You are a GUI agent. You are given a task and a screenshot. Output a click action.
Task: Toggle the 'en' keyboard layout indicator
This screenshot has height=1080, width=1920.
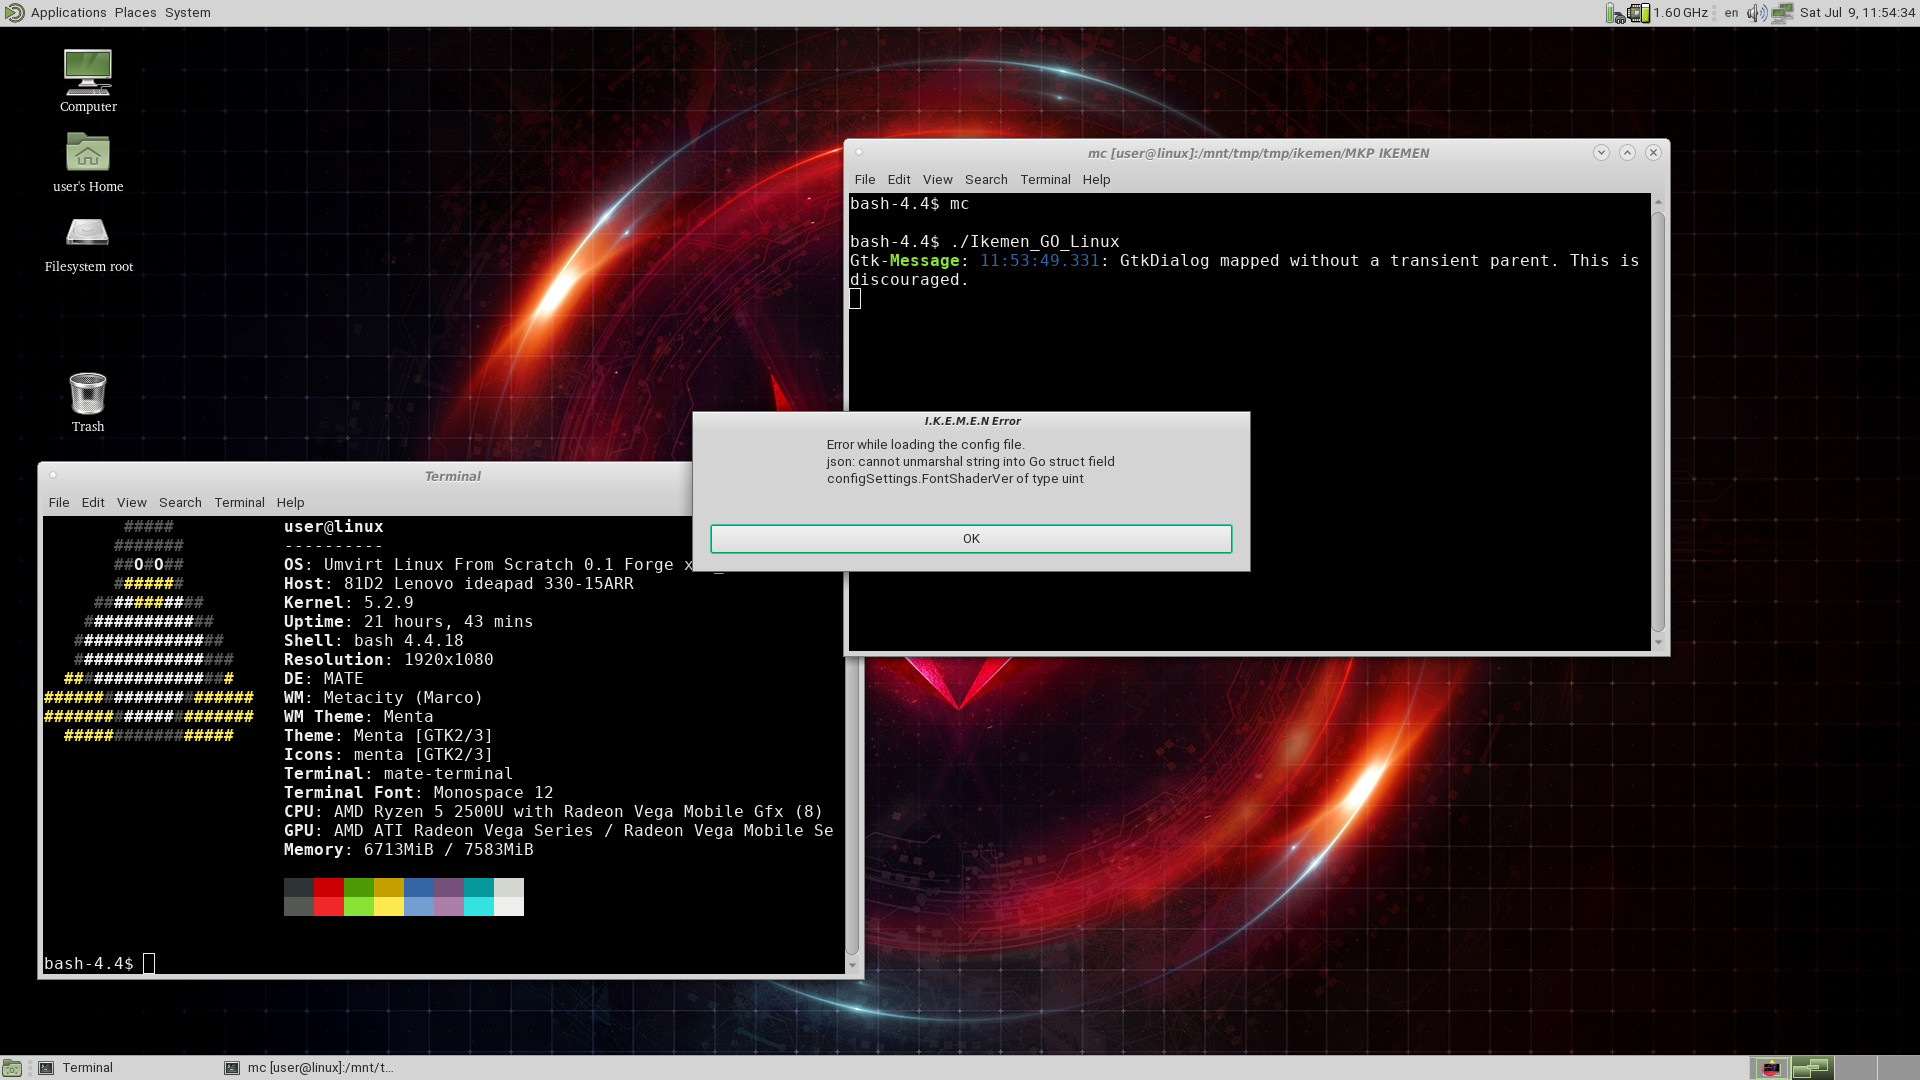click(1731, 13)
